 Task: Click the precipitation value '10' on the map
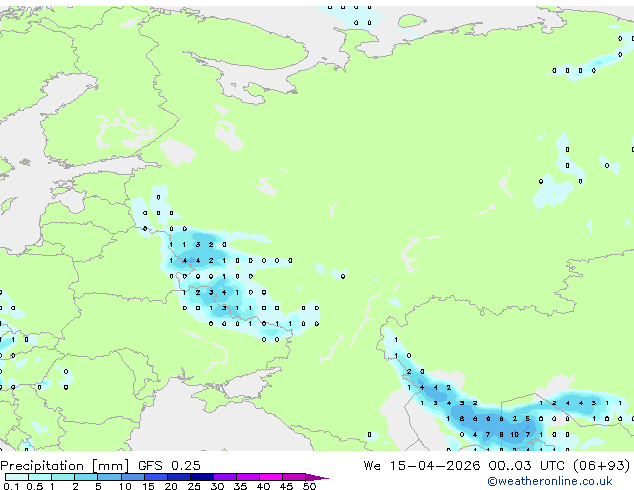514,435
